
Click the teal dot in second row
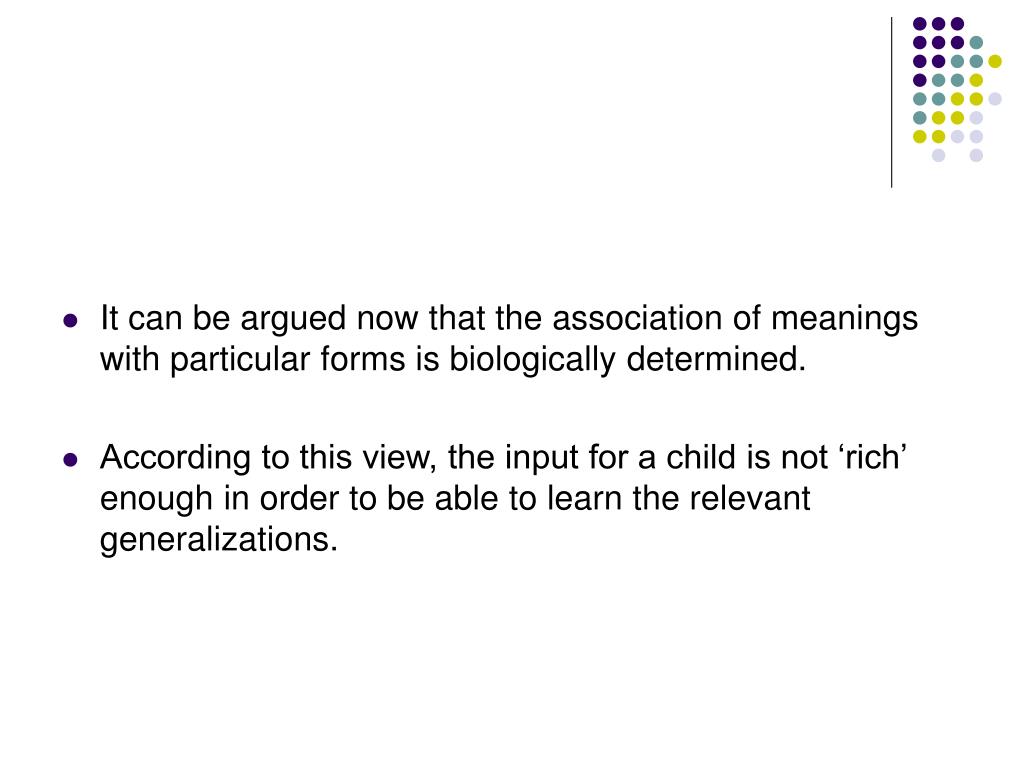pyautogui.click(x=976, y=43)
